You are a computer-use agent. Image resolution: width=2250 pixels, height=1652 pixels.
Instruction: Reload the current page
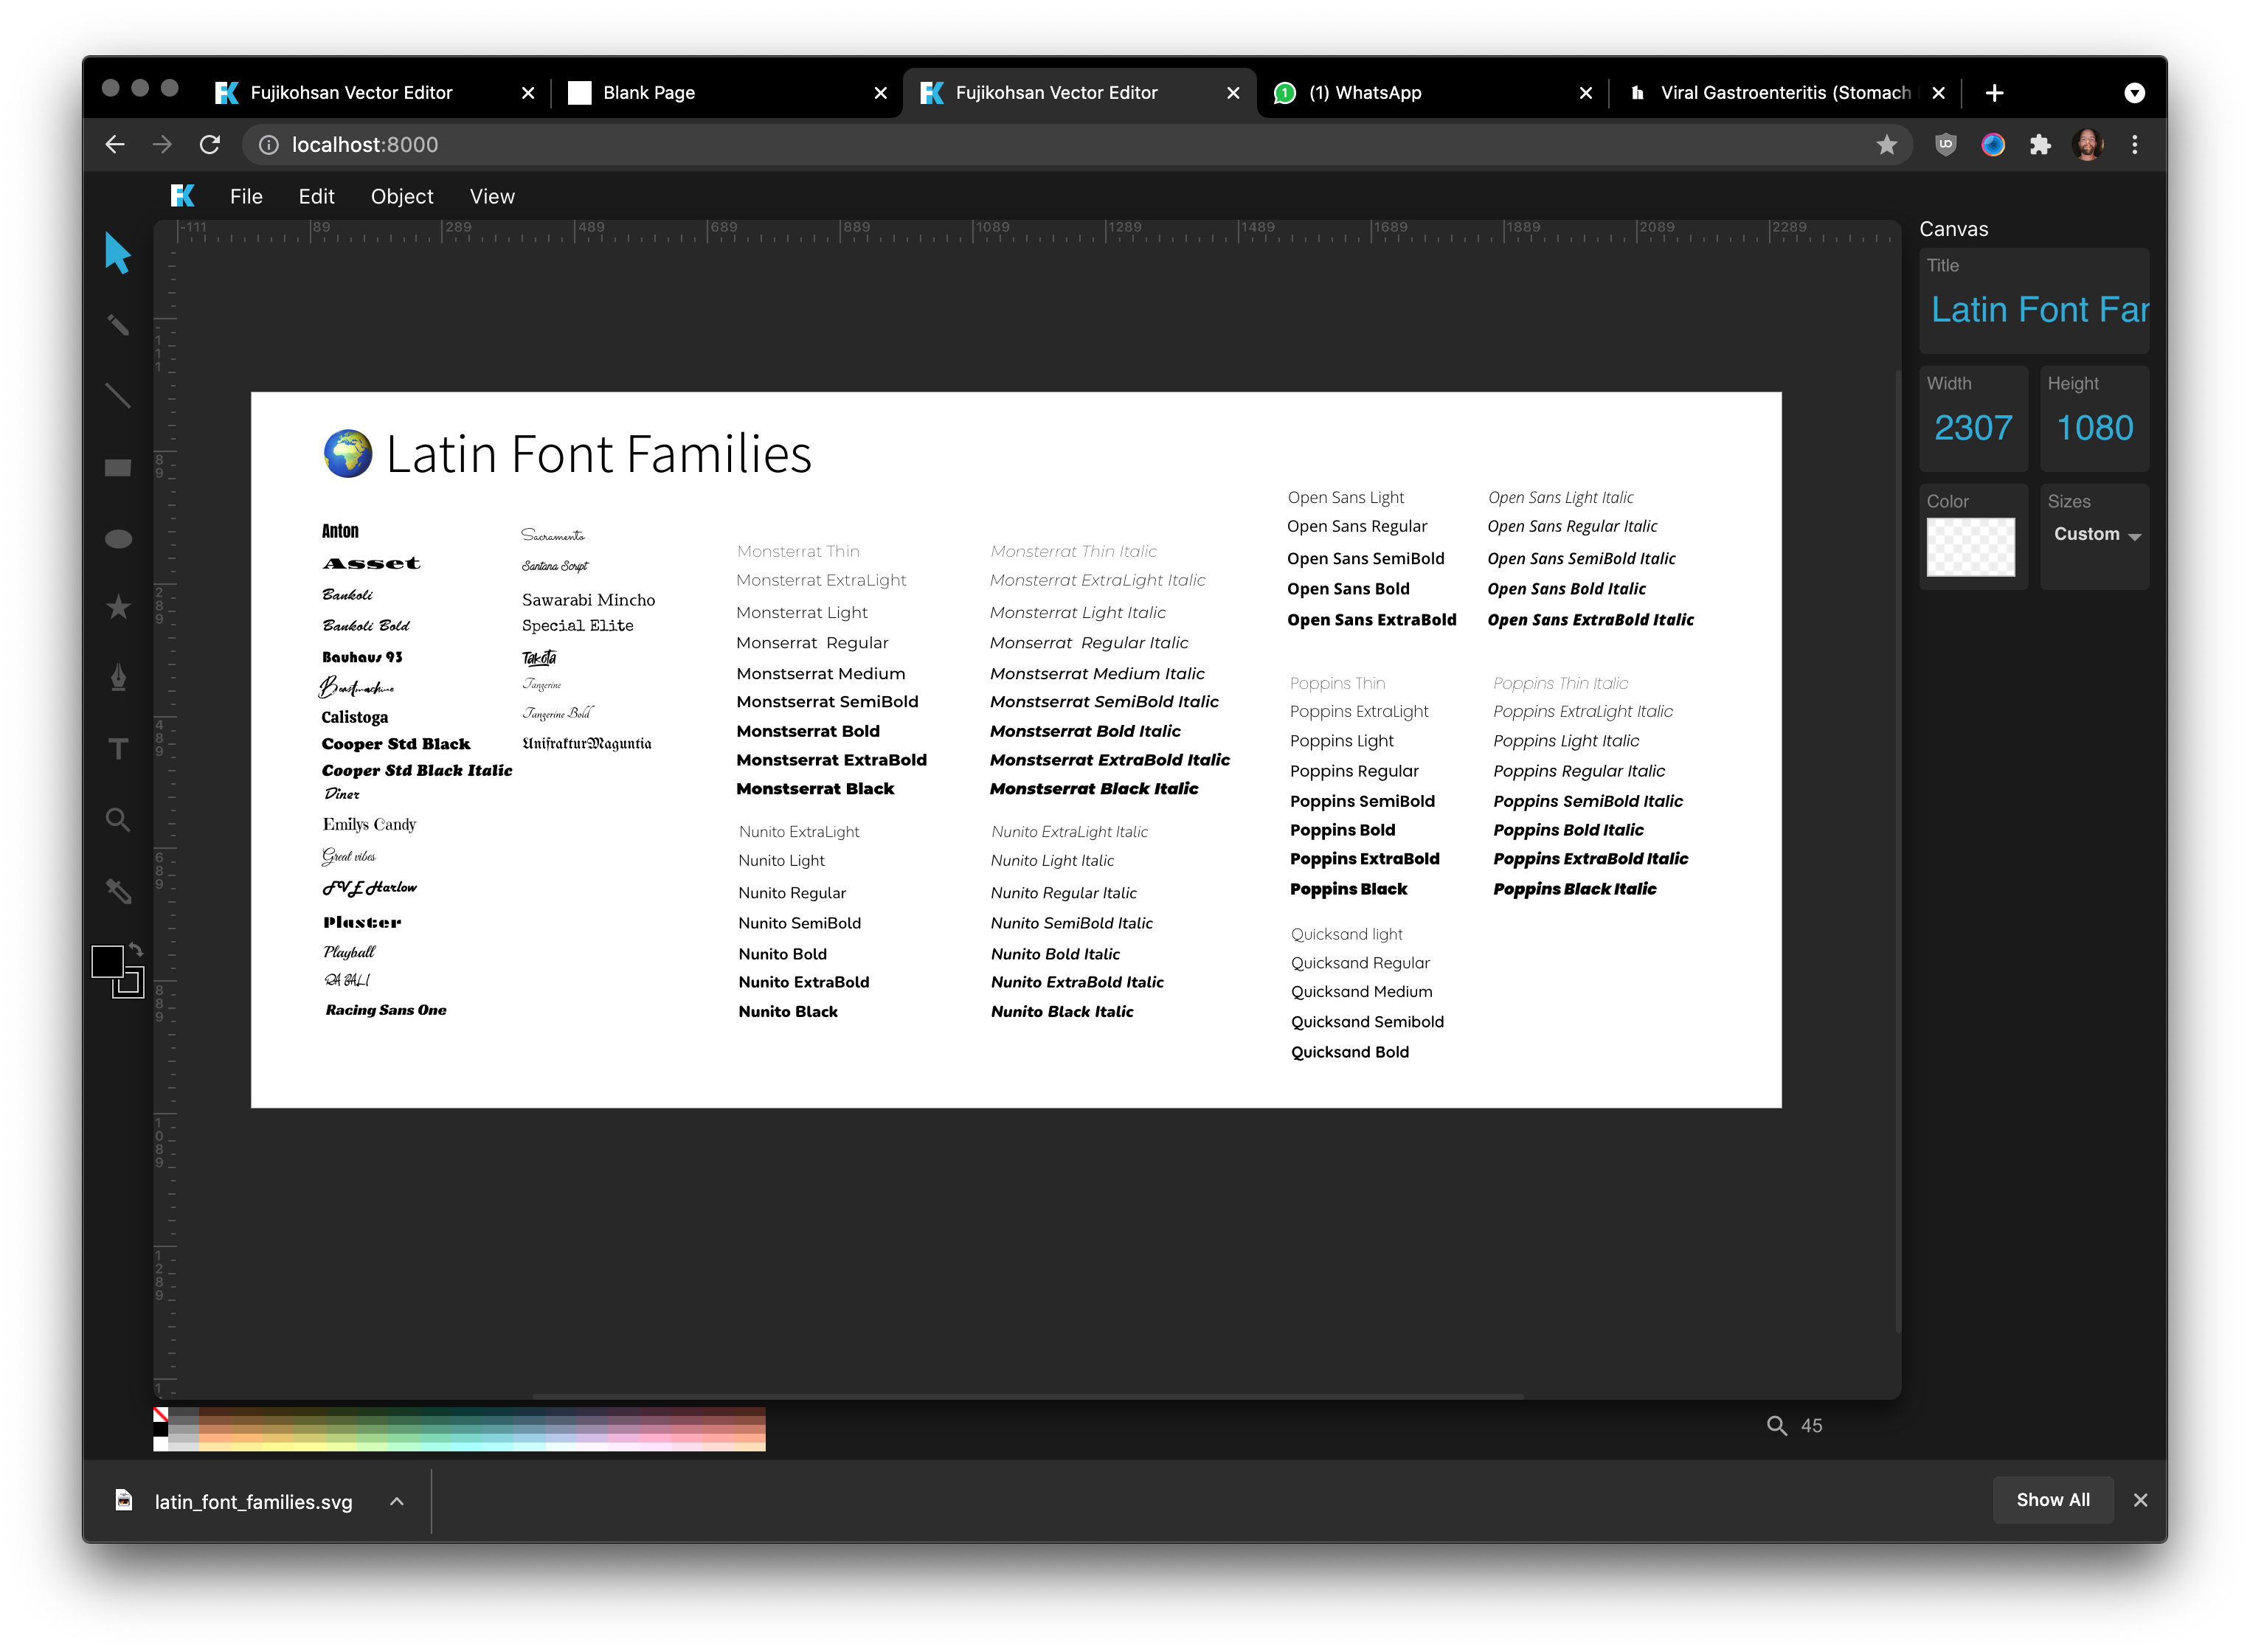[210, 145]
